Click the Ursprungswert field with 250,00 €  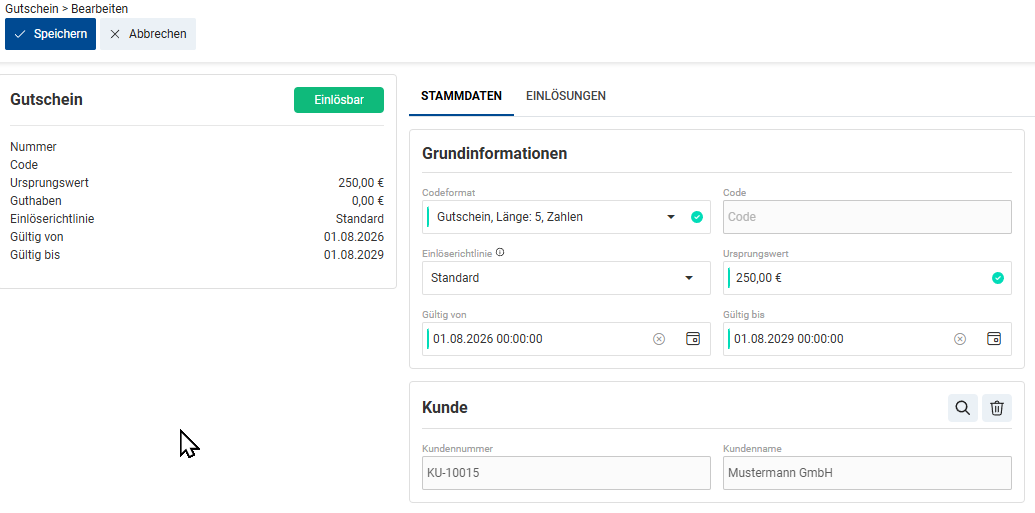pos(867,278)
